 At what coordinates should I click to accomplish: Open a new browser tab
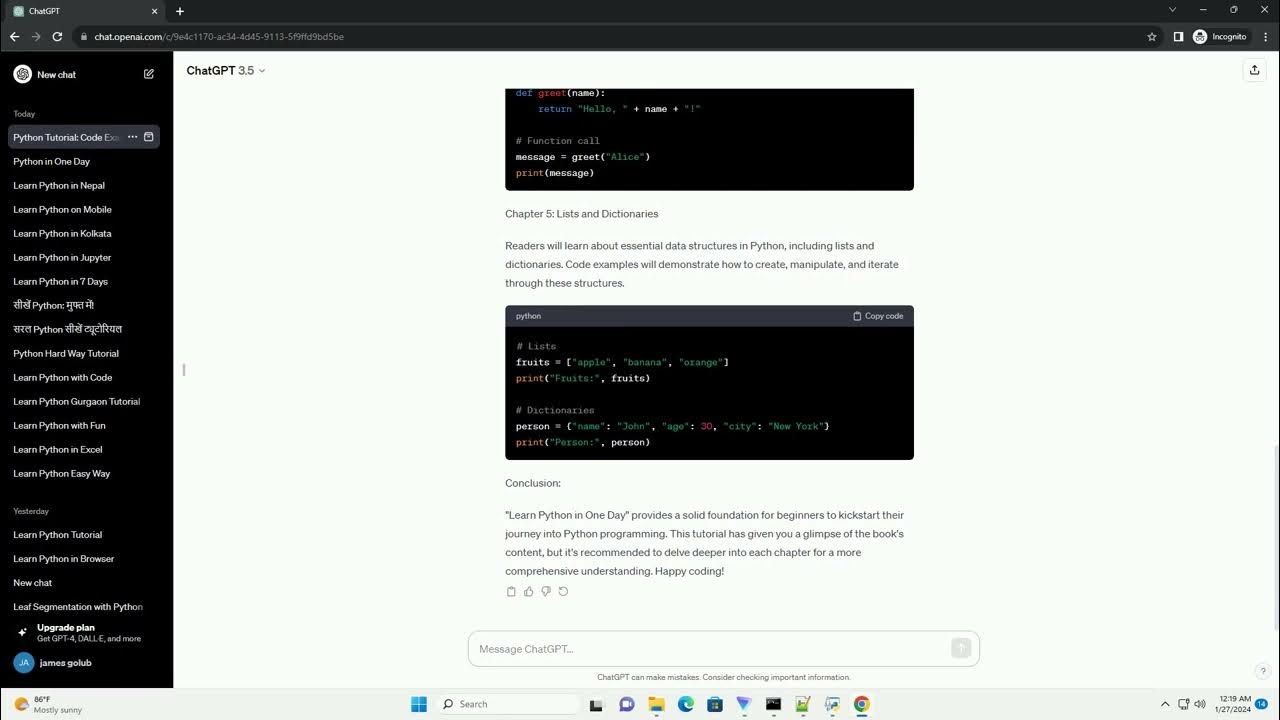tap(180, 11)
